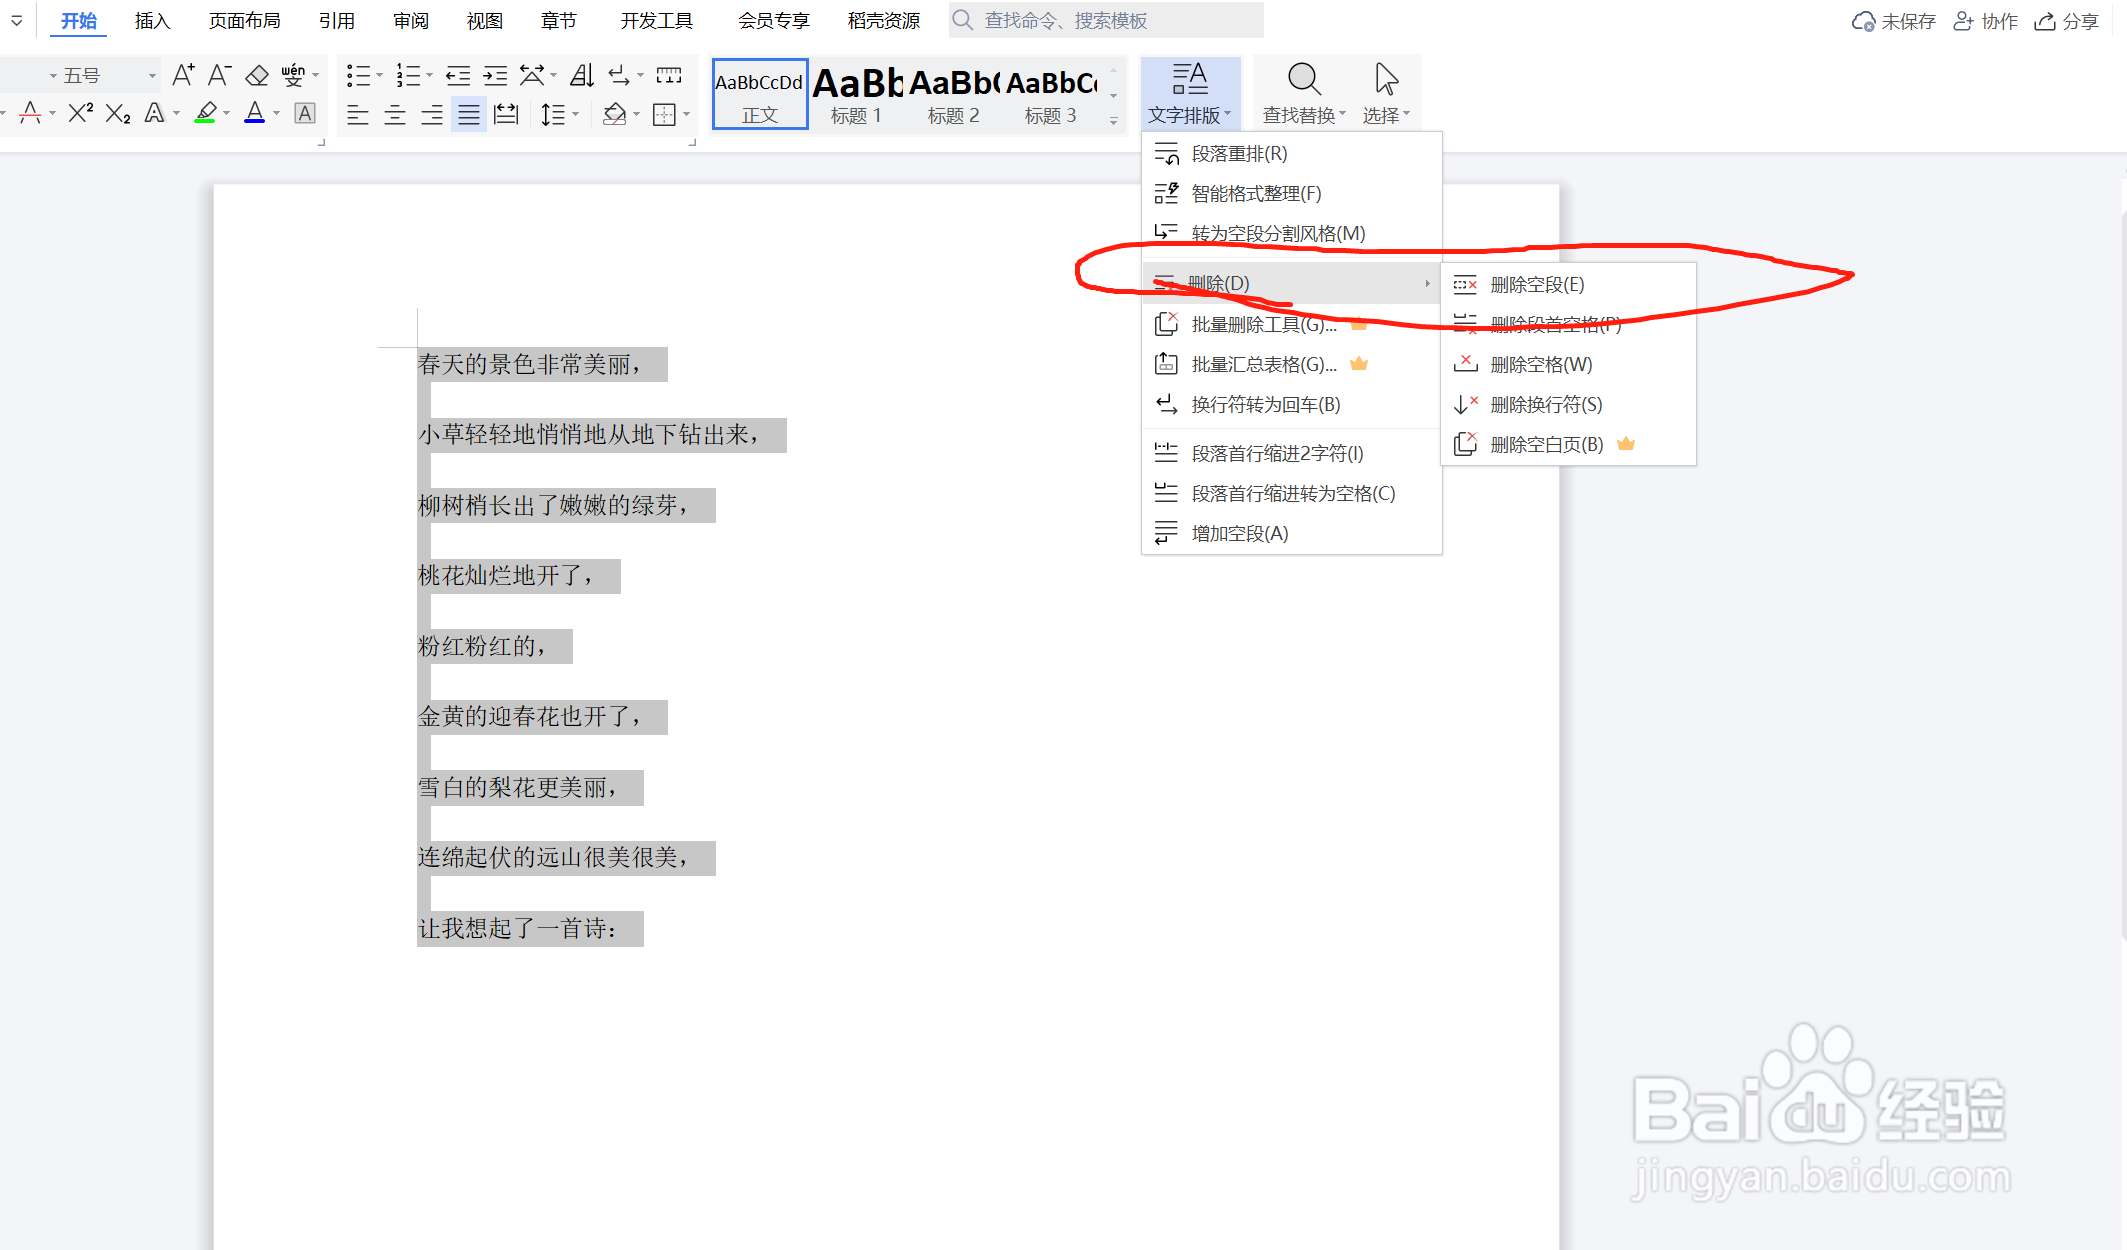Select 删除空段(E) submenu item
The height and width of the screenshot is (1250, 2127).
(1568, 285)
